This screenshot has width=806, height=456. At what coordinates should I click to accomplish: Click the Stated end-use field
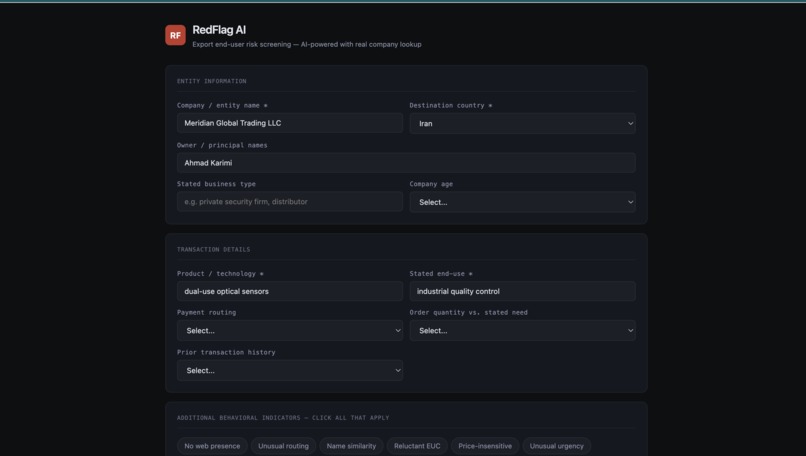click(522, 291)
